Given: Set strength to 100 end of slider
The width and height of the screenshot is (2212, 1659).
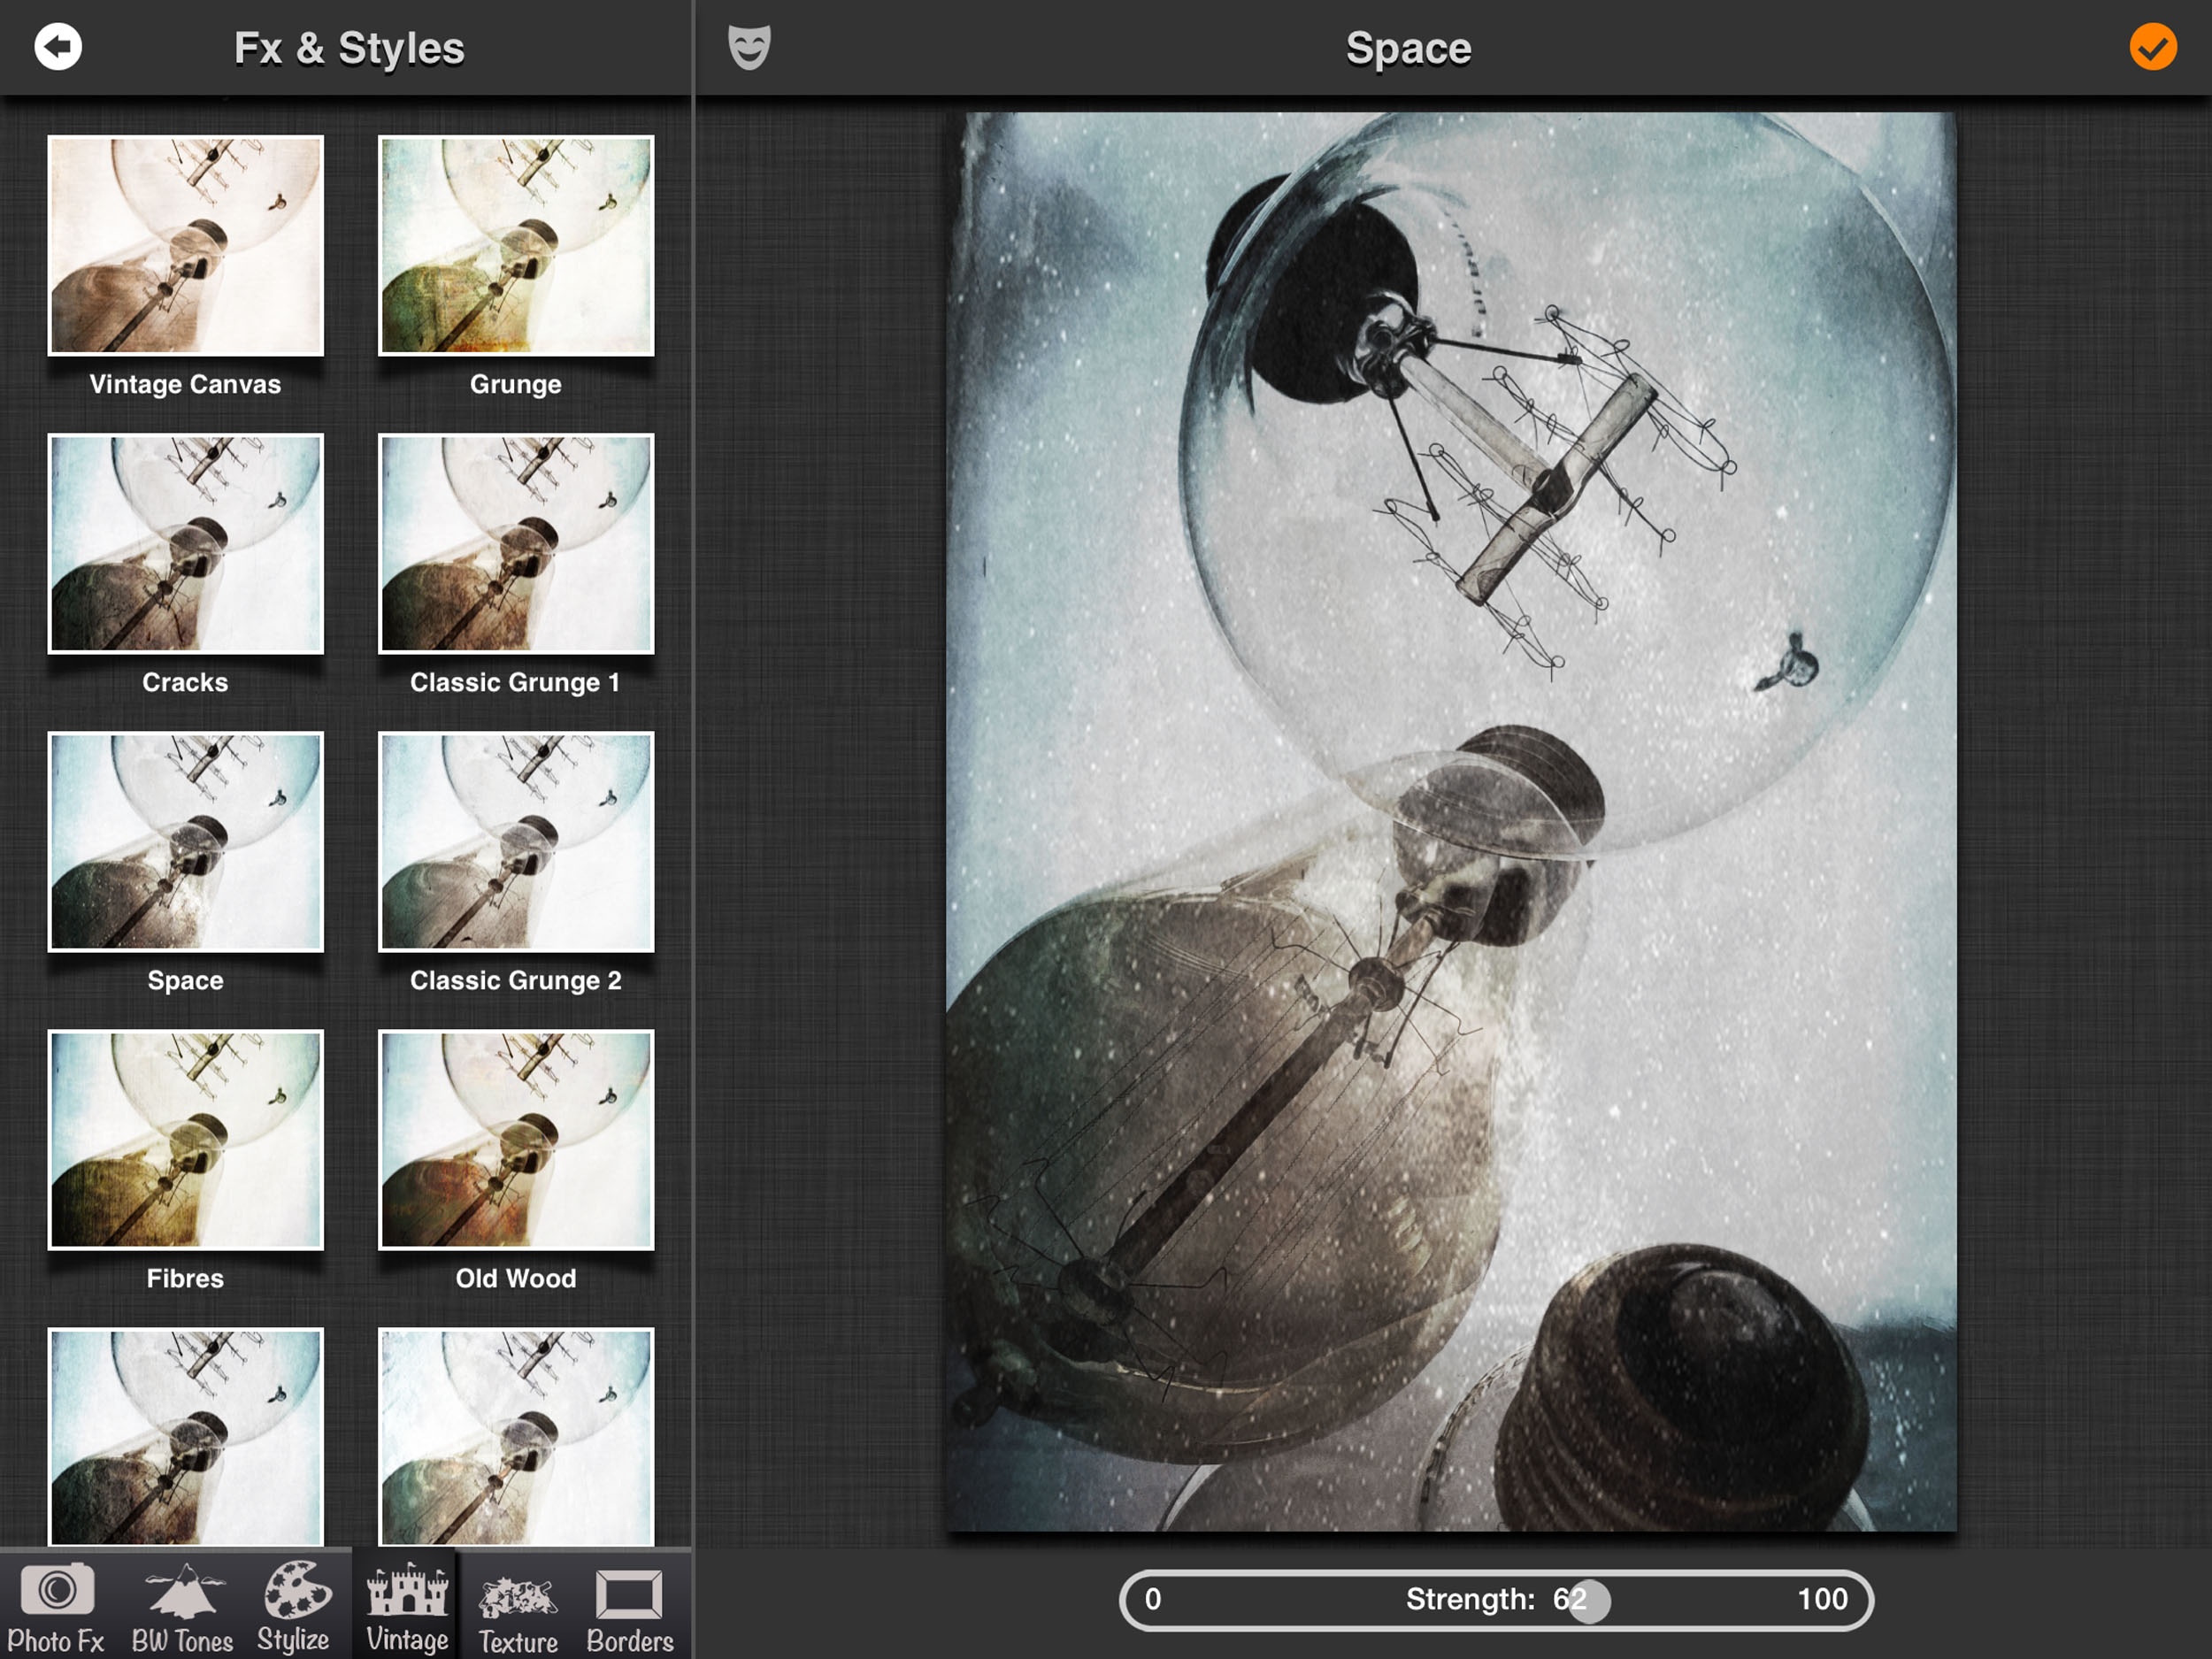Looking at the screenshot, I should coord(1822,1600).
